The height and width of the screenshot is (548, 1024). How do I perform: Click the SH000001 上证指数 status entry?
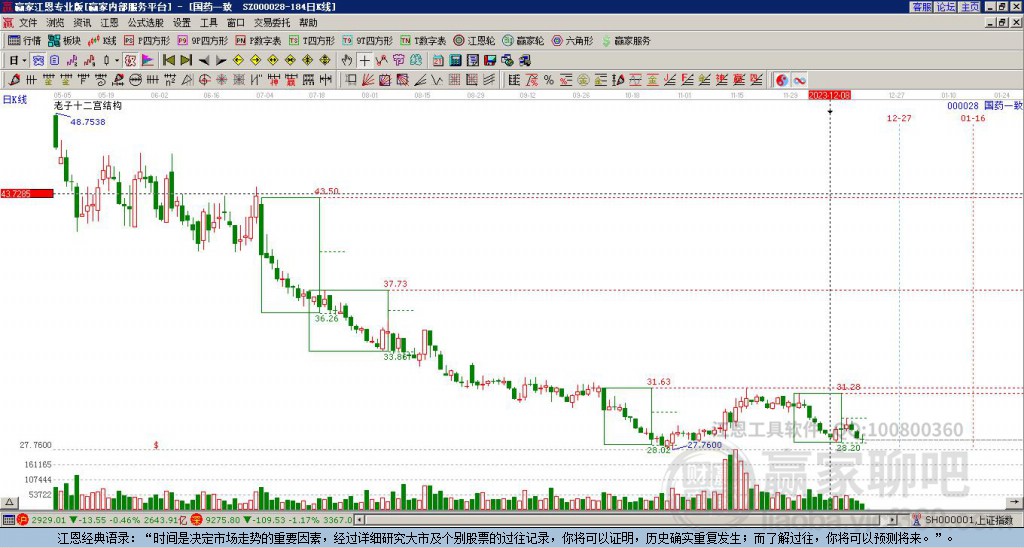(967, 520)
